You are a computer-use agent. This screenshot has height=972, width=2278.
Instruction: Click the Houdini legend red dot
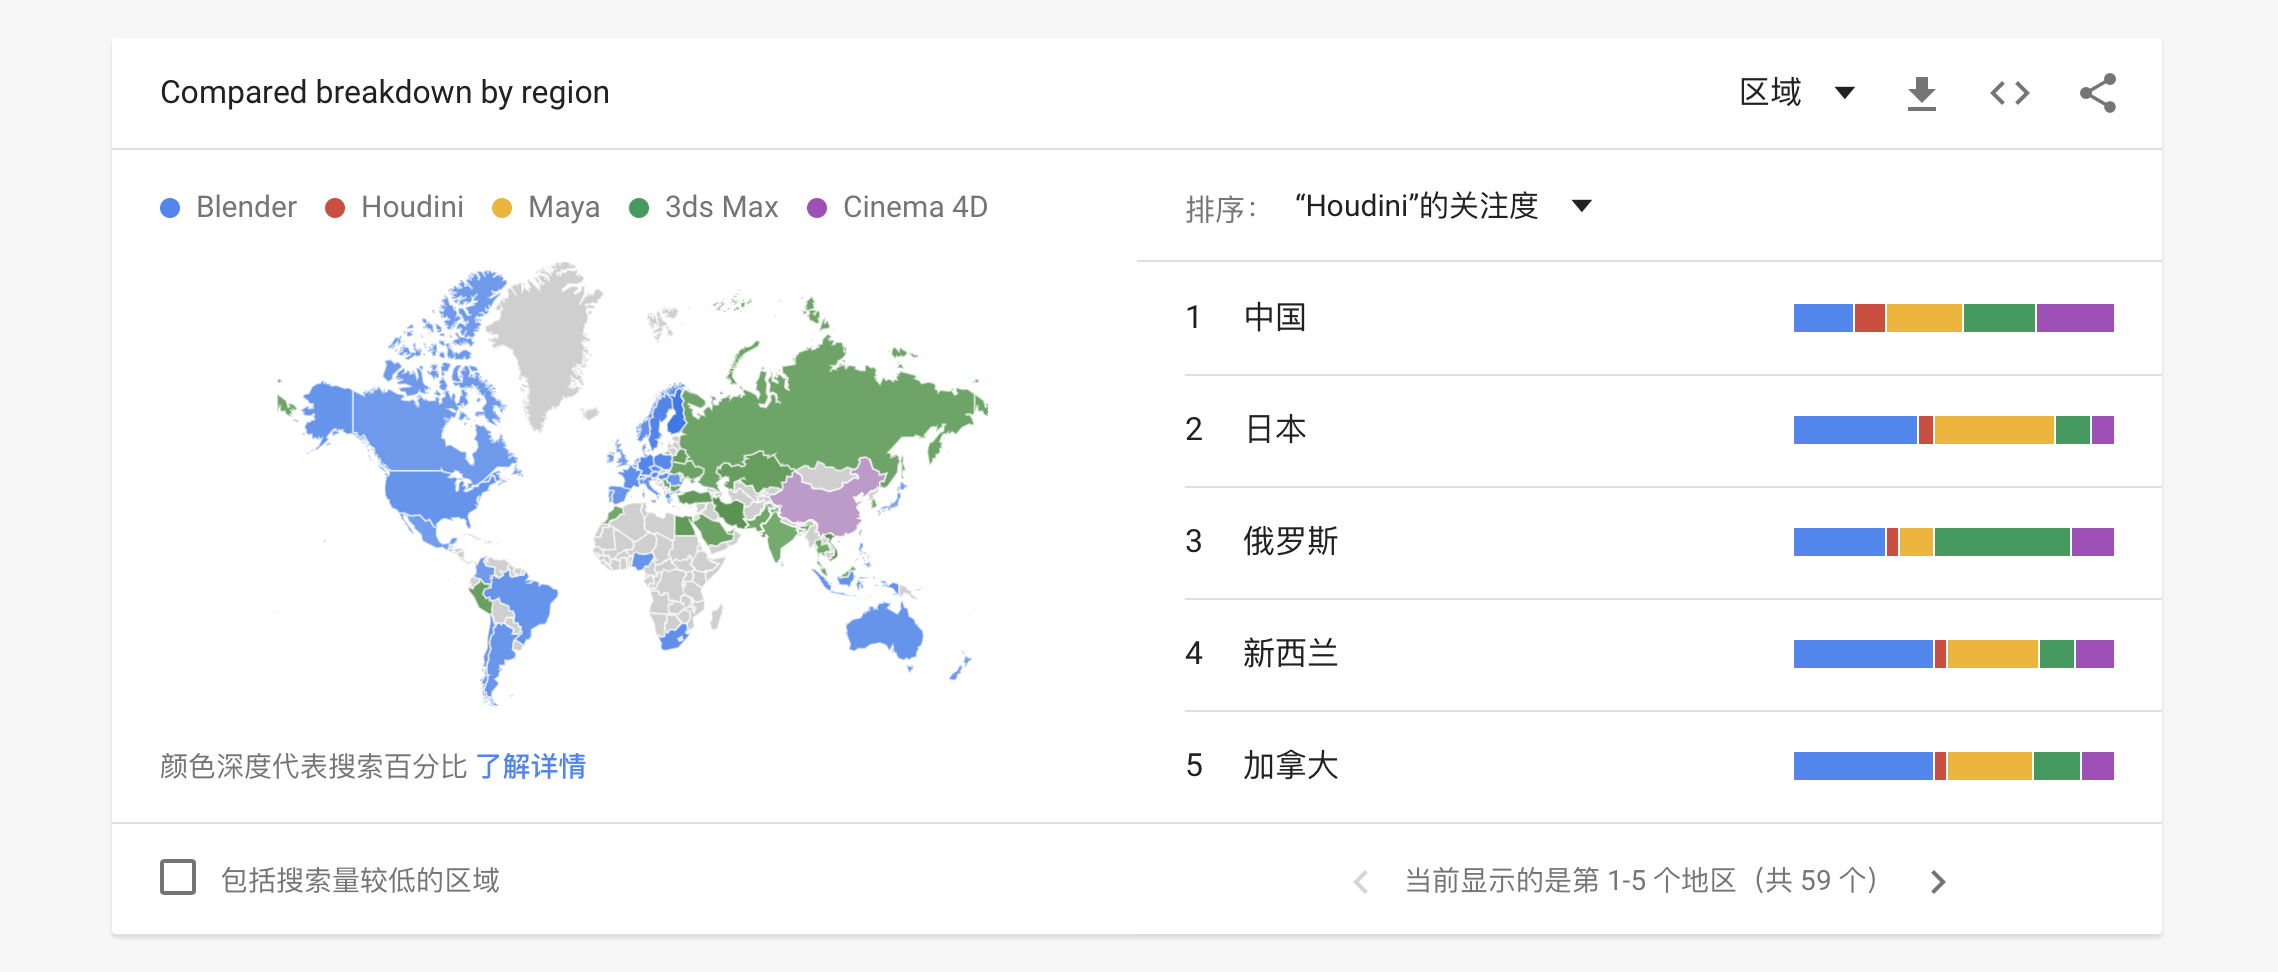pos(335,208)
